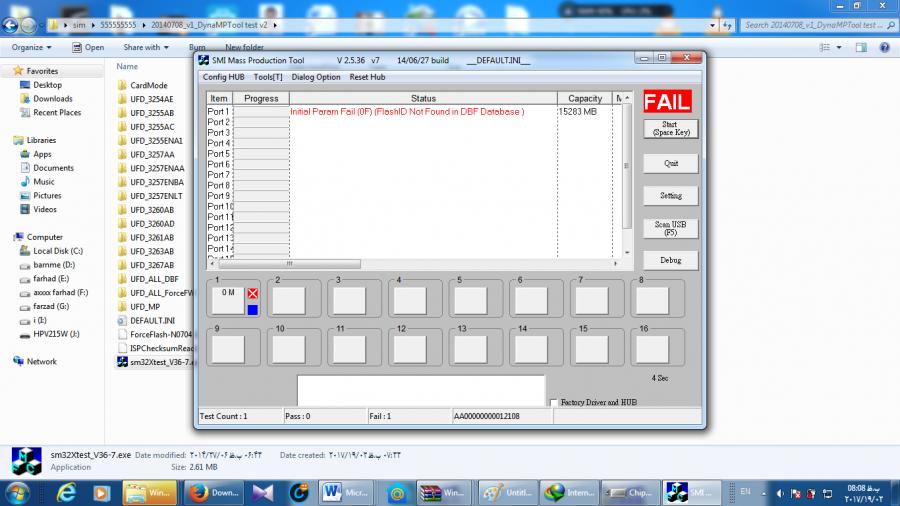The height and width of the screenshot is (506, 900).
Task: Expand the sim breadcrumb arrow
Action: click(x=93, y=25)
